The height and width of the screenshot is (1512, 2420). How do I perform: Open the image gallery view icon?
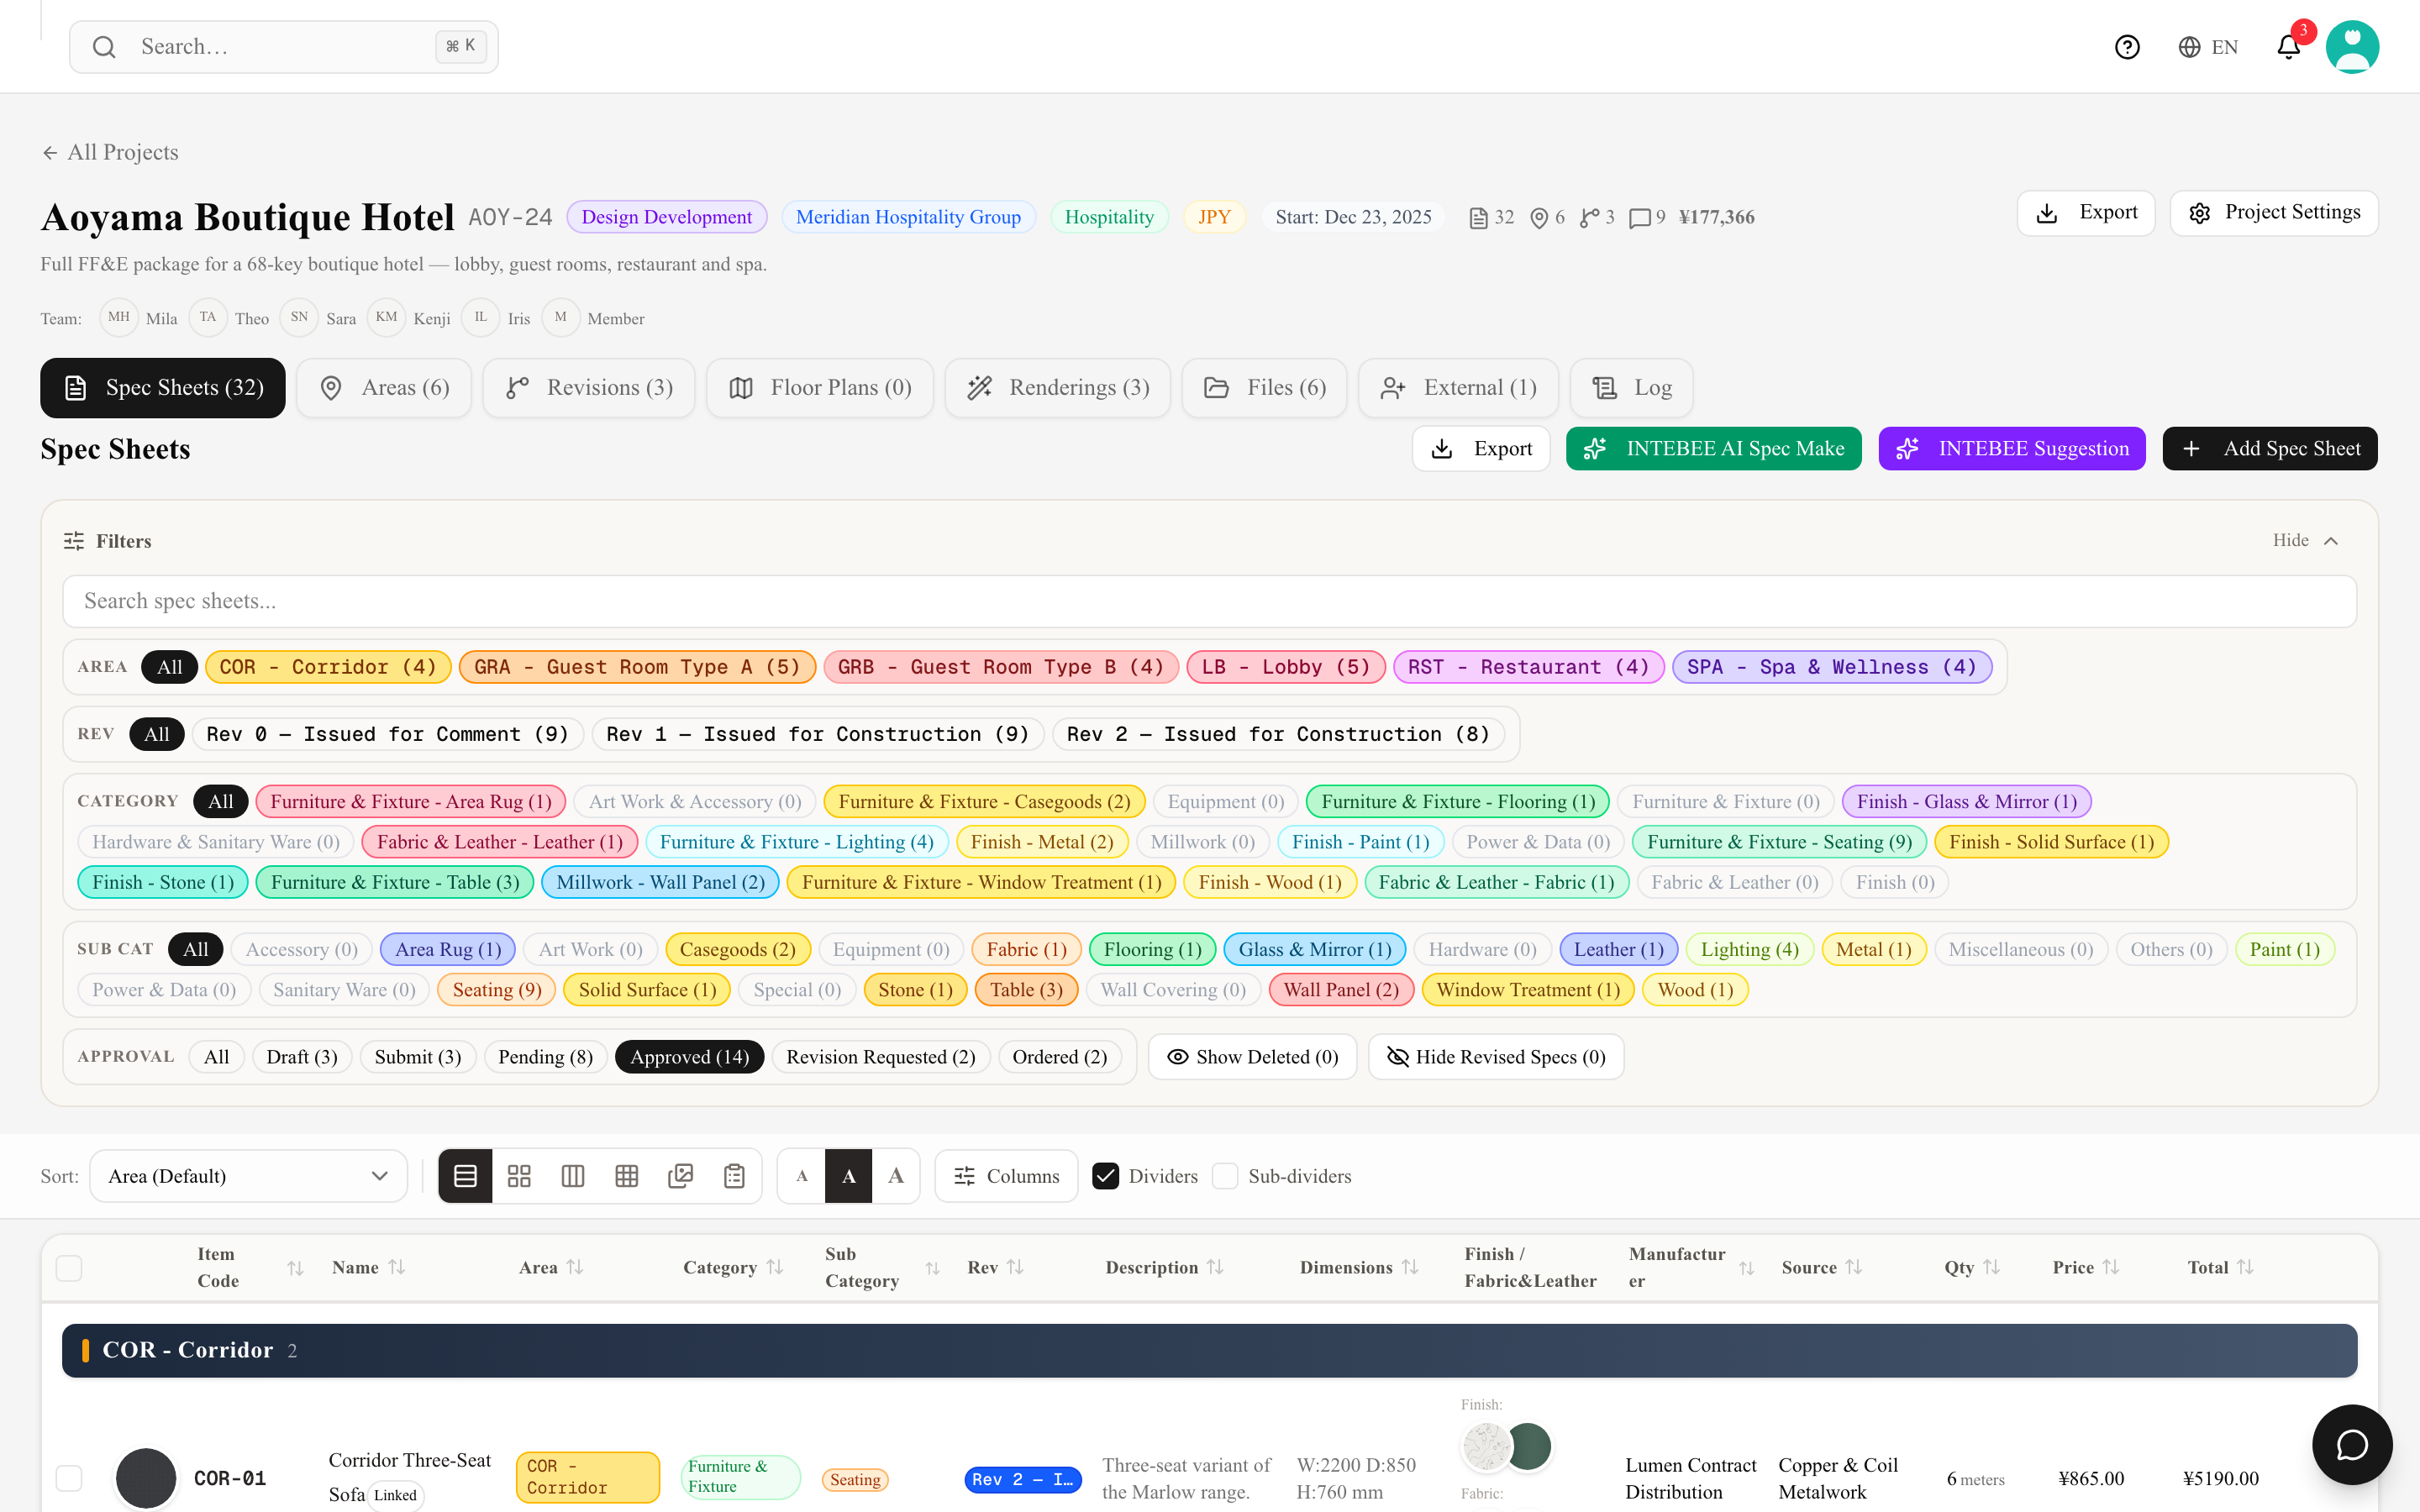pyautogui.click(x=681, y=1176)
